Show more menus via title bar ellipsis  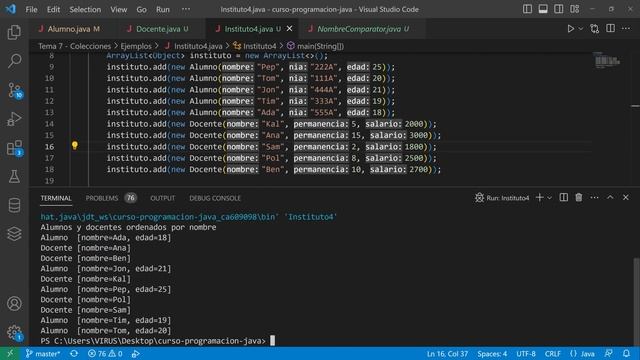186,9
